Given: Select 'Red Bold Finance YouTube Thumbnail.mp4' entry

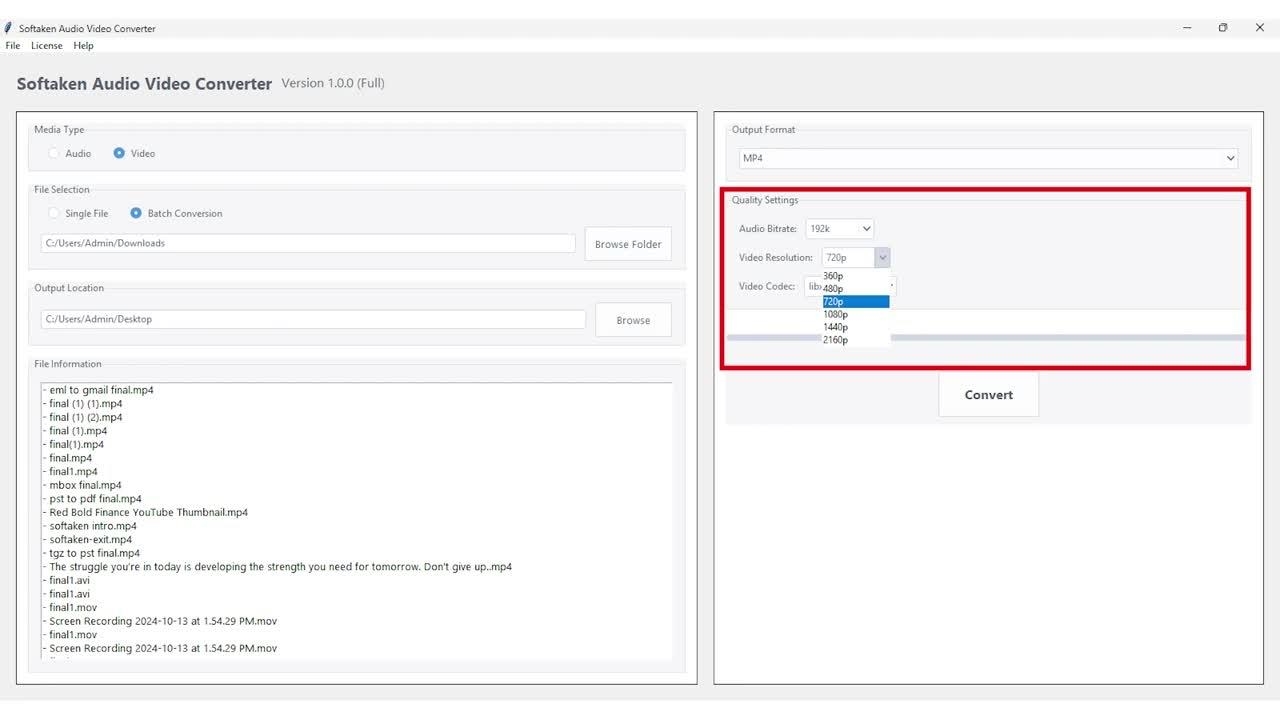Looking at the screenshot, I should coord(148,512).
